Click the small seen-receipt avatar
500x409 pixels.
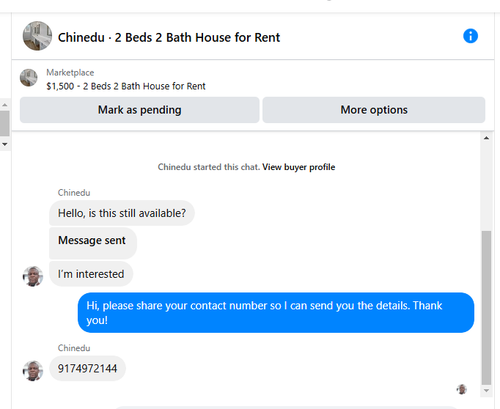(462, 389)
